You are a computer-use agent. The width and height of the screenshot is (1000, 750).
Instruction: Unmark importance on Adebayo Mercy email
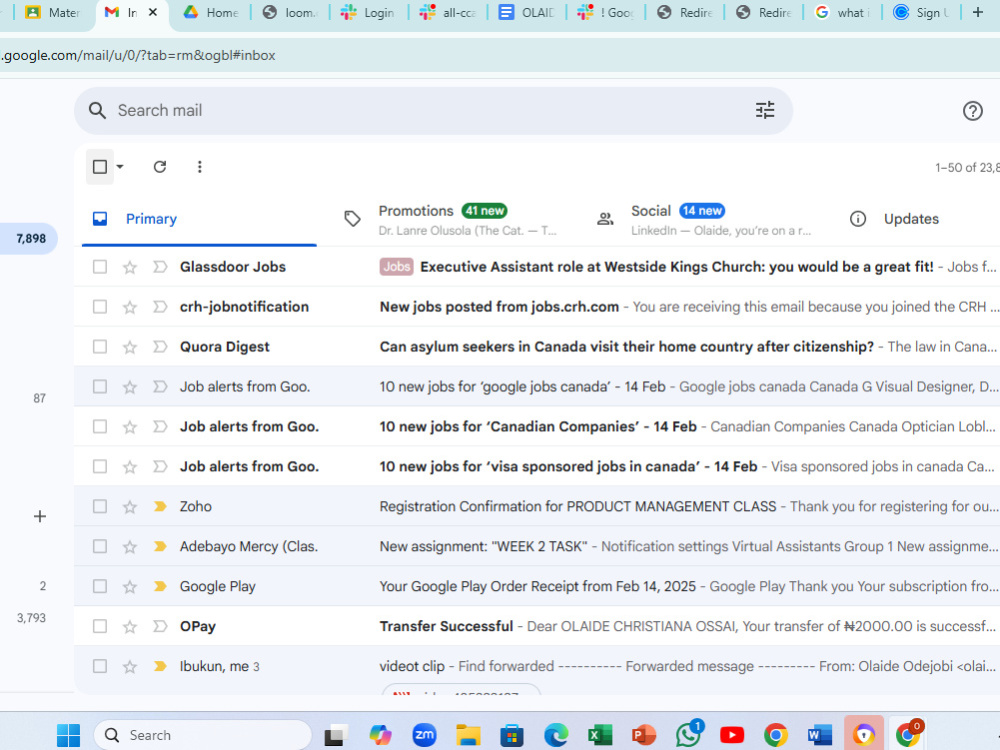[160, 547]
